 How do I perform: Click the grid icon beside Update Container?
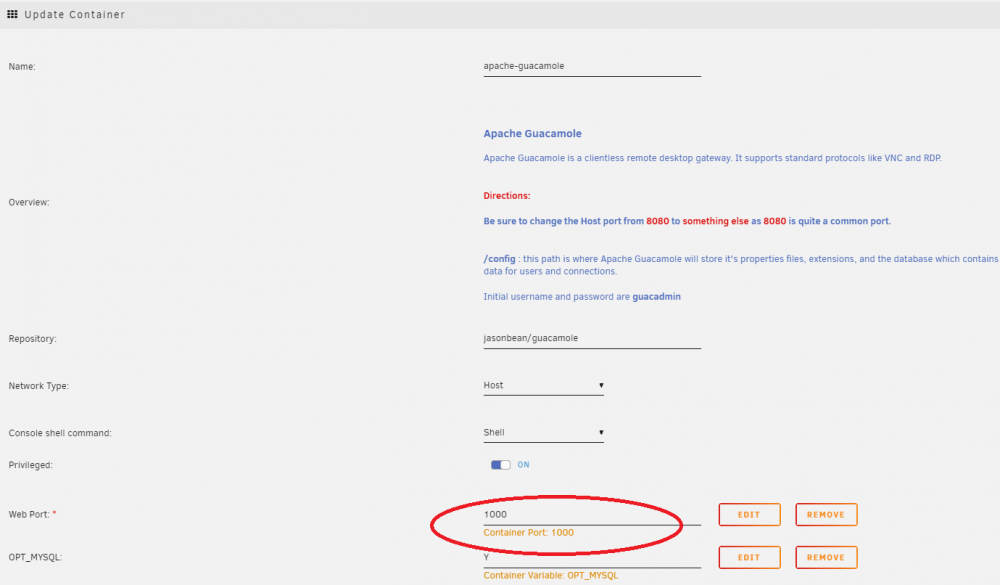click(x=12, y=14)
